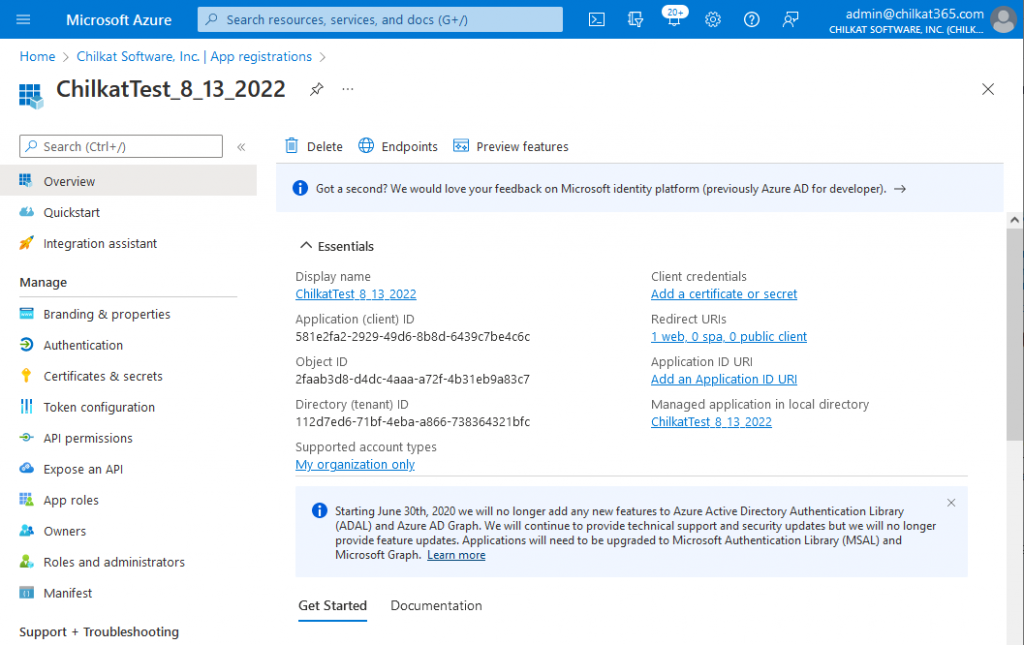Open the Directories + subscriptions filter
Screen dimensions: 1024x645
(x=635, y=19)
